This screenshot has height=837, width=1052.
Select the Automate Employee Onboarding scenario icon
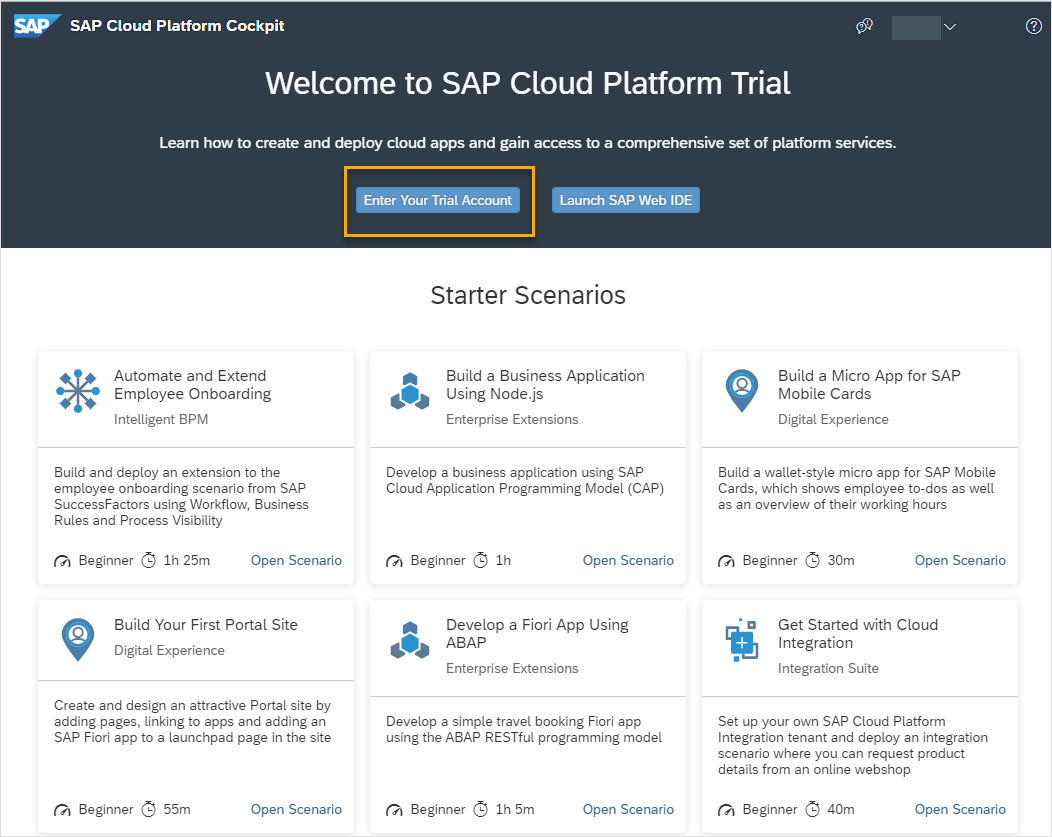(x=78, y=390)
